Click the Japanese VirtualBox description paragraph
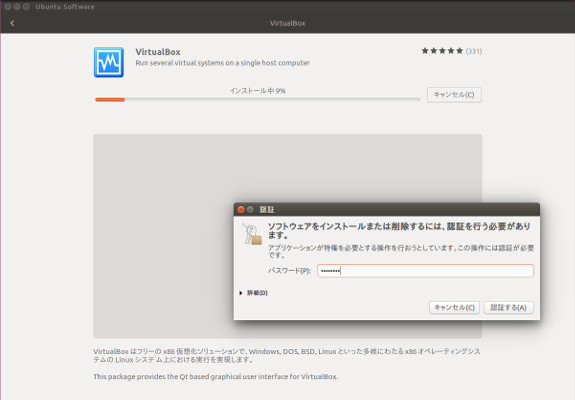Screen dimensions: 575x400 pyautogui.click(x=287, y=355)
